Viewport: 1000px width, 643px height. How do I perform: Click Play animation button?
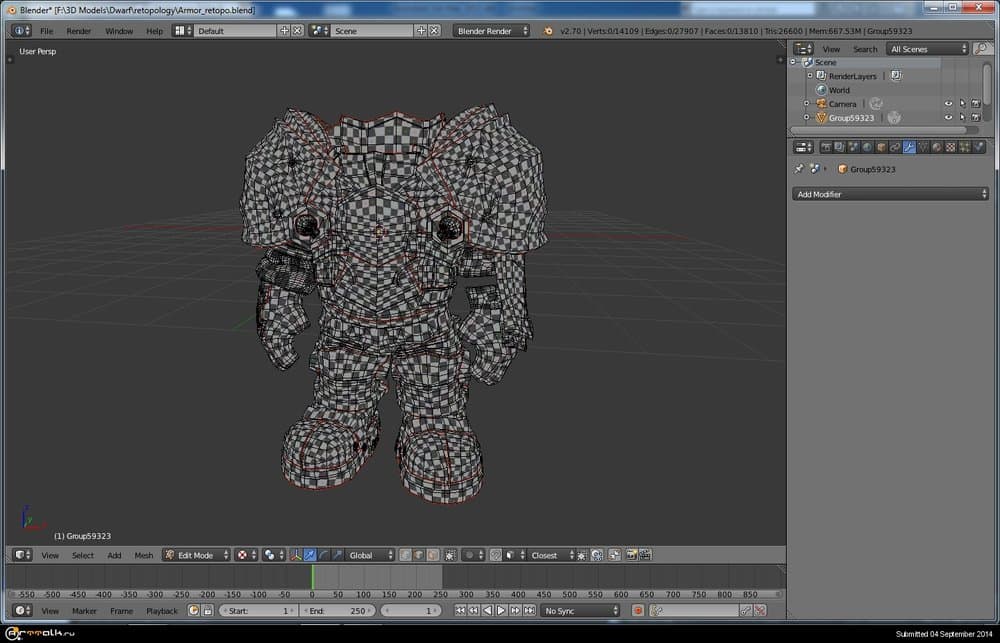coord(501,610)
